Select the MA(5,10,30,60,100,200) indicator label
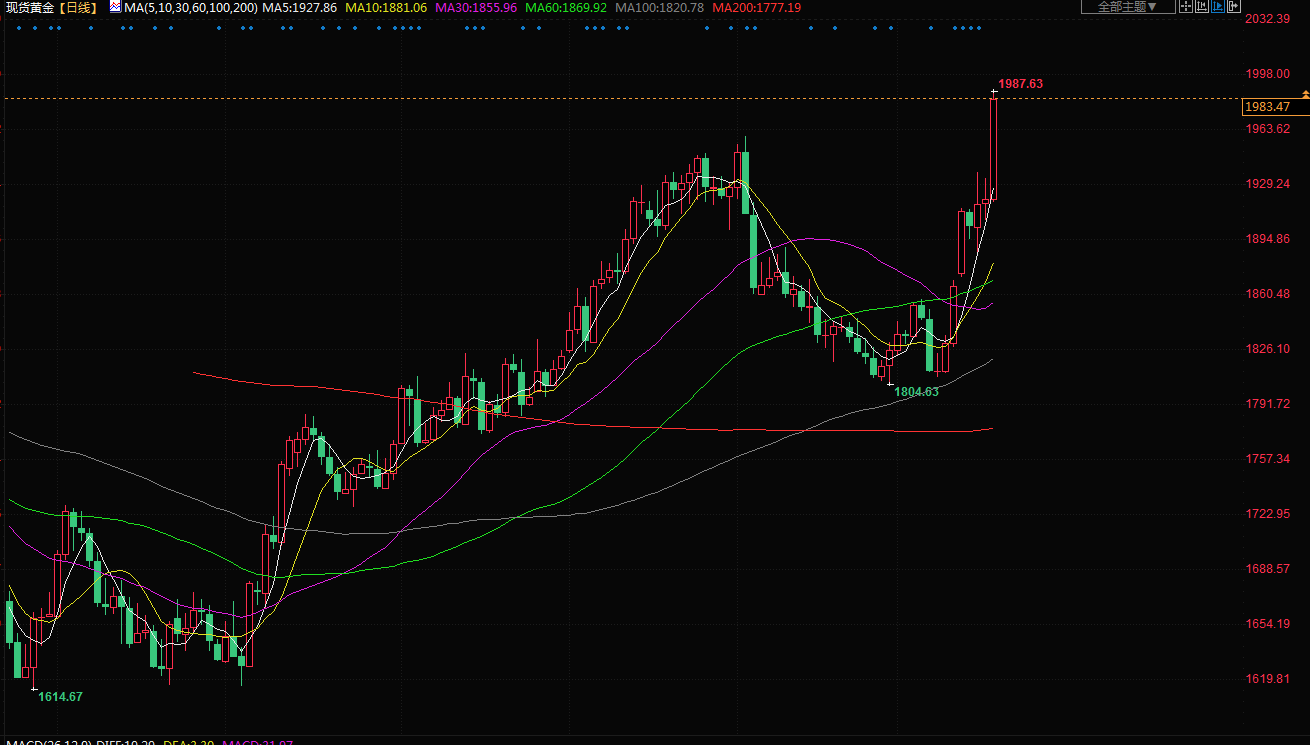 point(190,8)
